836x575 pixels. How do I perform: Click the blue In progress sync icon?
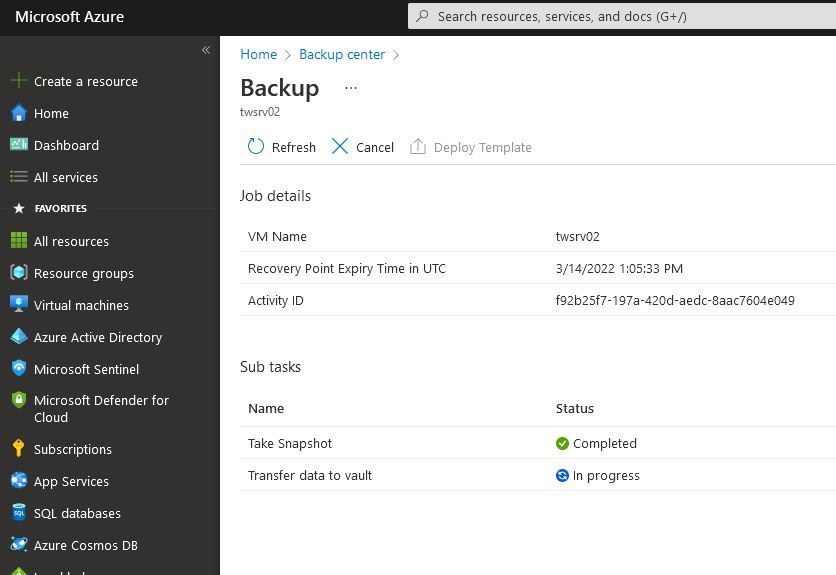(562, 475)
